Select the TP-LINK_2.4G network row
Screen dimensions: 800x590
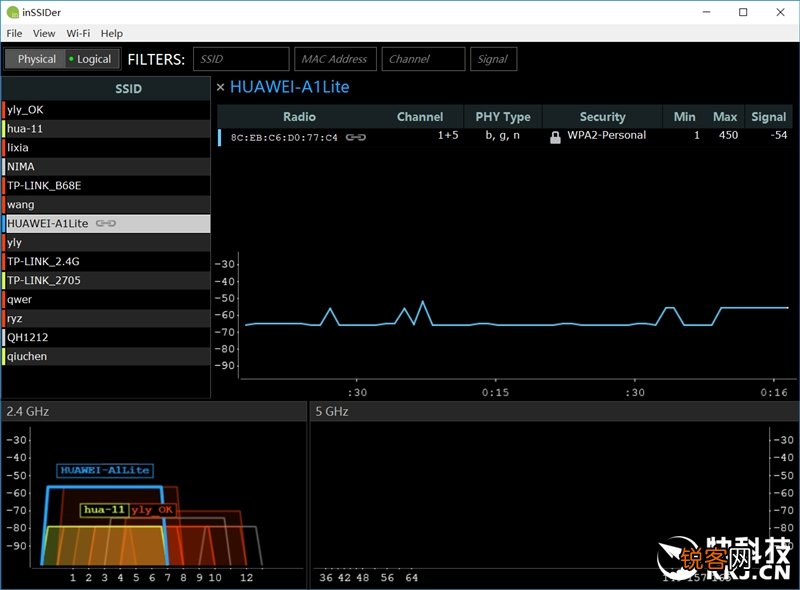click(x=106, y=261)
